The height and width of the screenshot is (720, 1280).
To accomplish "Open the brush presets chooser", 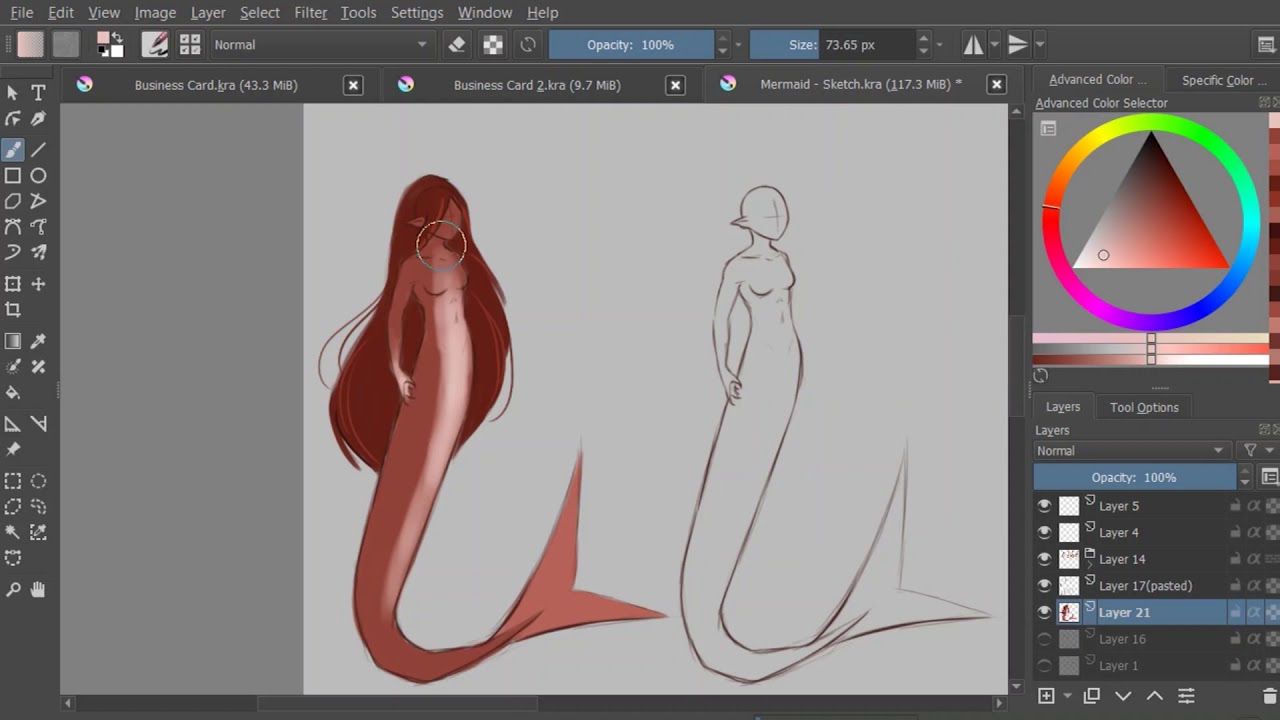I will [190, 44].
